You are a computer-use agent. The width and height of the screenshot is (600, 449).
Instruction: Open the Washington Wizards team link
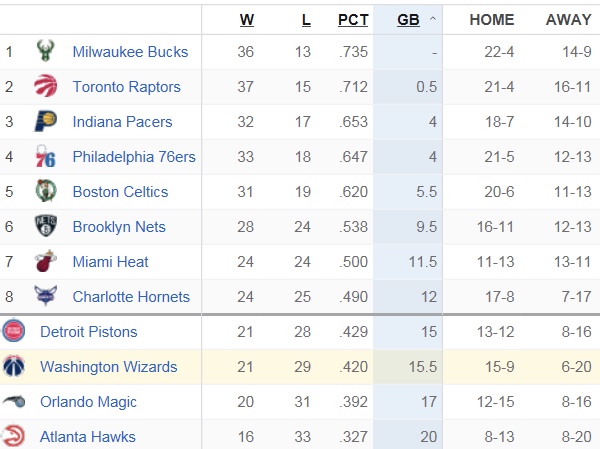[108, 367]
